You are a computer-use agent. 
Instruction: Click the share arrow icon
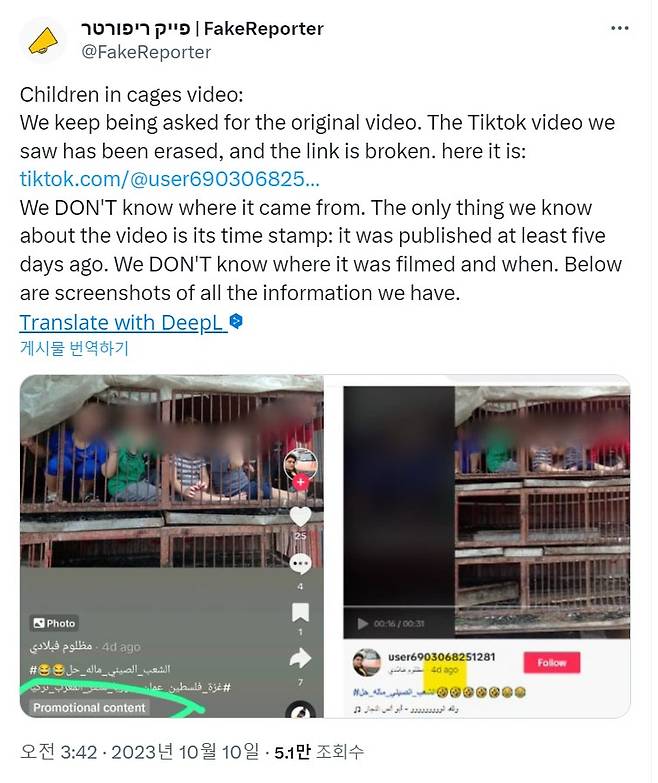click(301, 659)
